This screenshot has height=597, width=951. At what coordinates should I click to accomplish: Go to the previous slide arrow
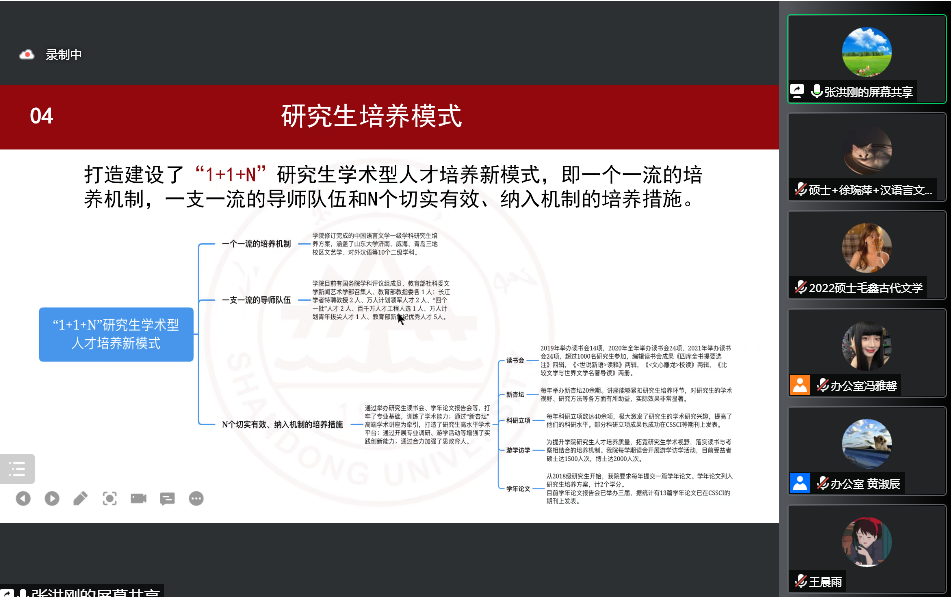(x=23, y=498)
